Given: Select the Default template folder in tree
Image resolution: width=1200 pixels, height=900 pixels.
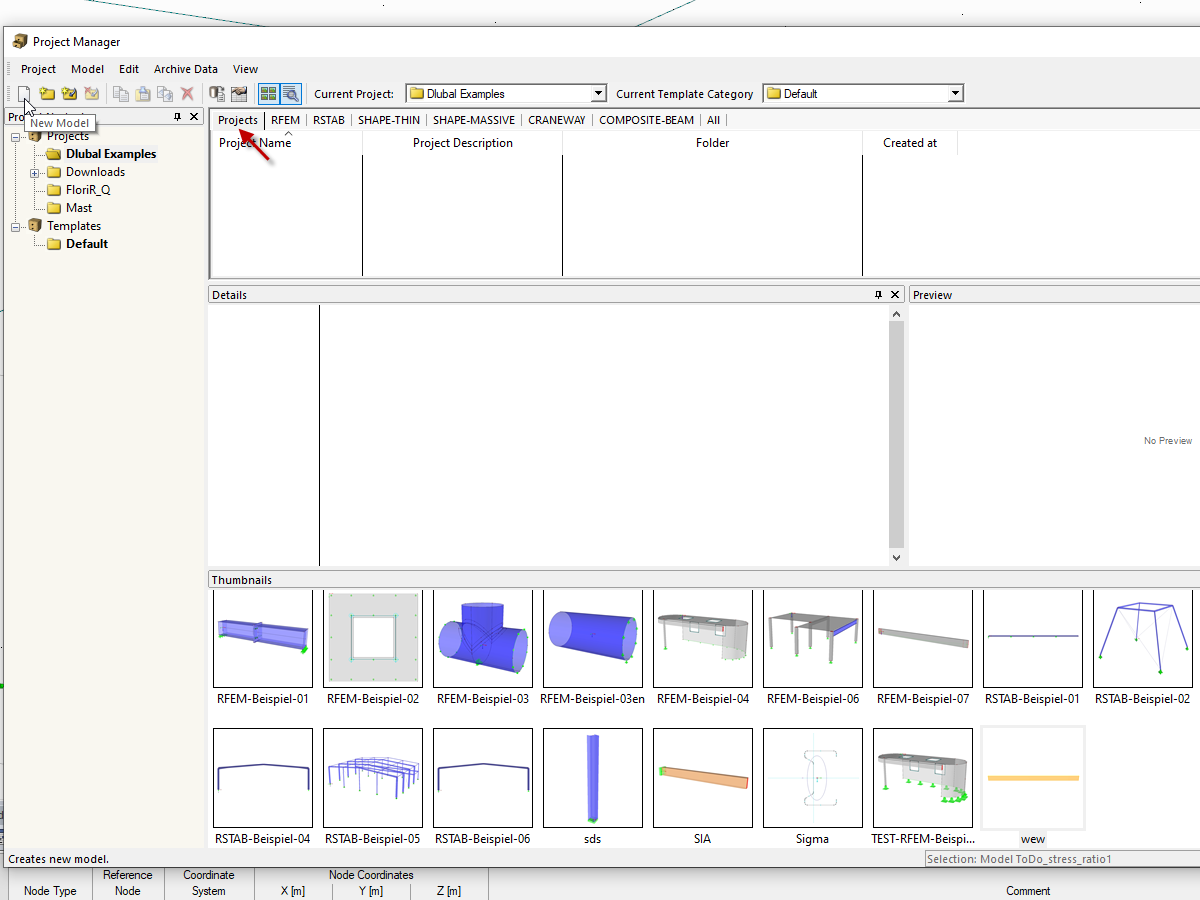Looking at the screenshot, I should (87, 244).
